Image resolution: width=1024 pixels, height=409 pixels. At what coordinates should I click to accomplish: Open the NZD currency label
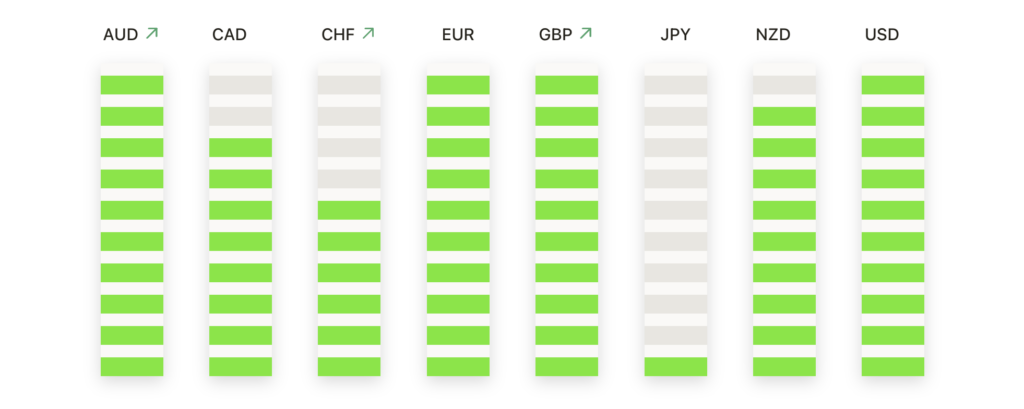[x=773, y=35]
